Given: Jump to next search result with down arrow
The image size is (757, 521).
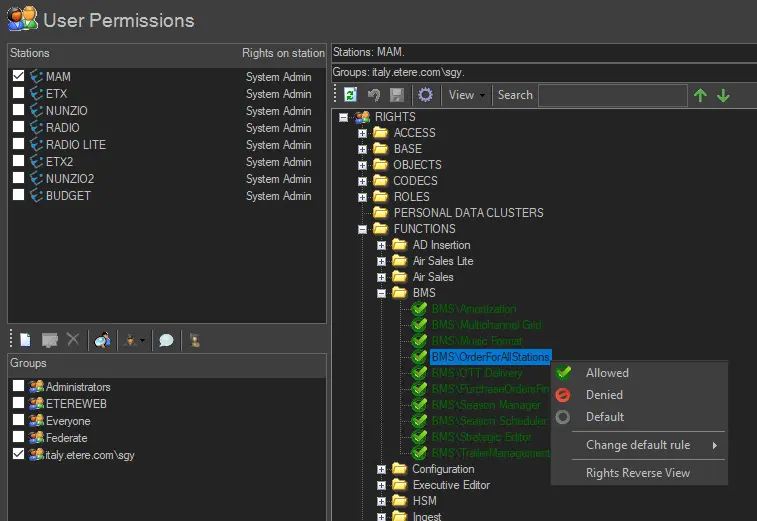Looking at the screenshot, I should click(x=723, y=95).
